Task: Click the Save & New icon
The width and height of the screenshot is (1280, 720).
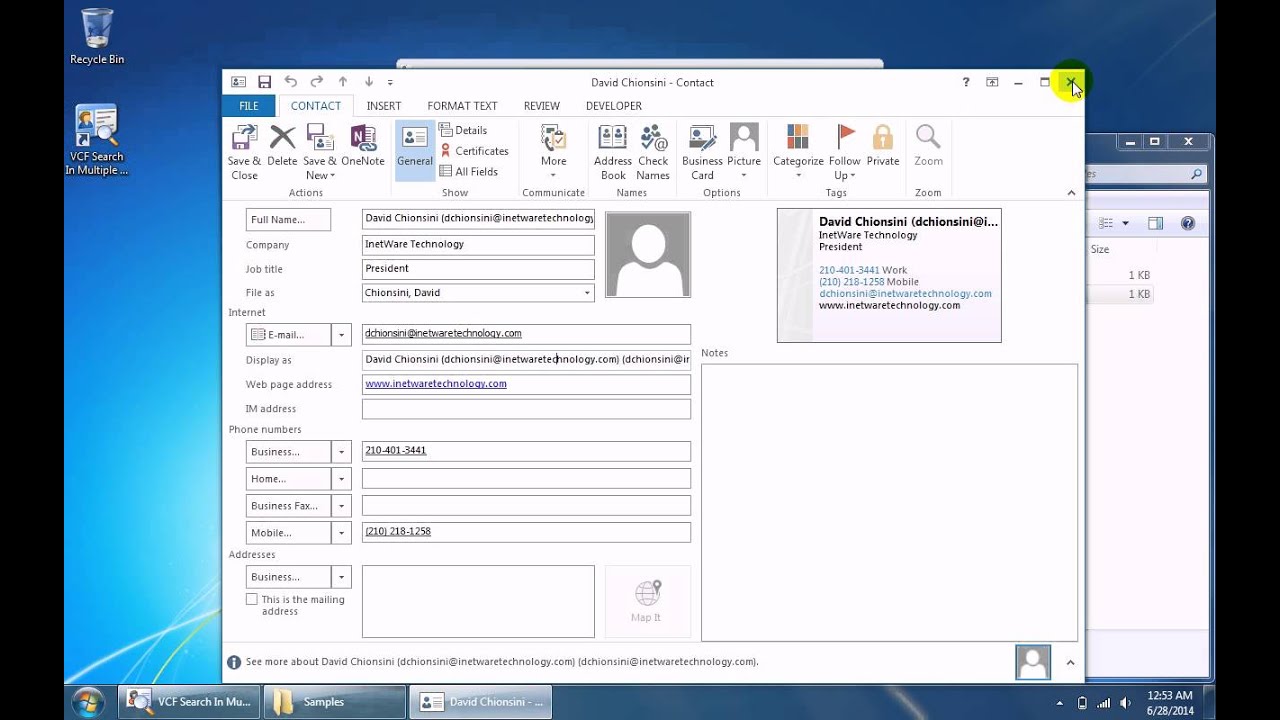Action: [x=320, y=152]
